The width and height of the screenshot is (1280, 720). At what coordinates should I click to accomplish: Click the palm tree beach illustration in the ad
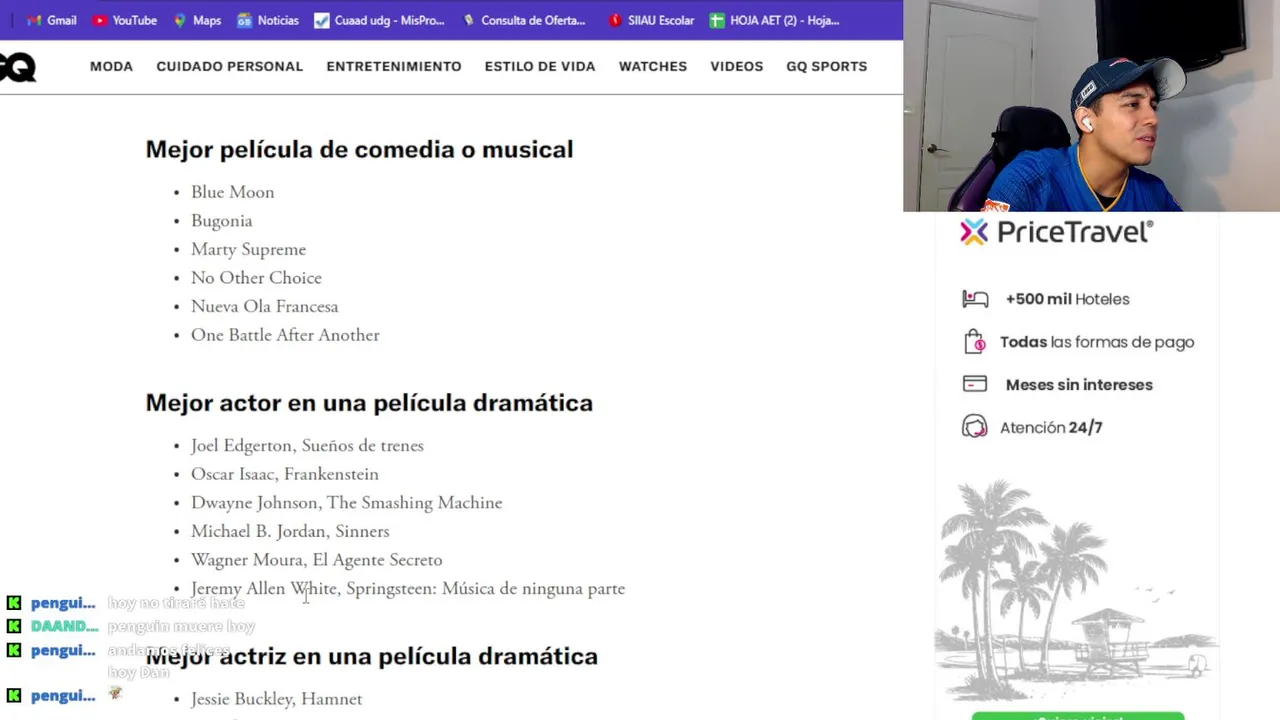1077,589
